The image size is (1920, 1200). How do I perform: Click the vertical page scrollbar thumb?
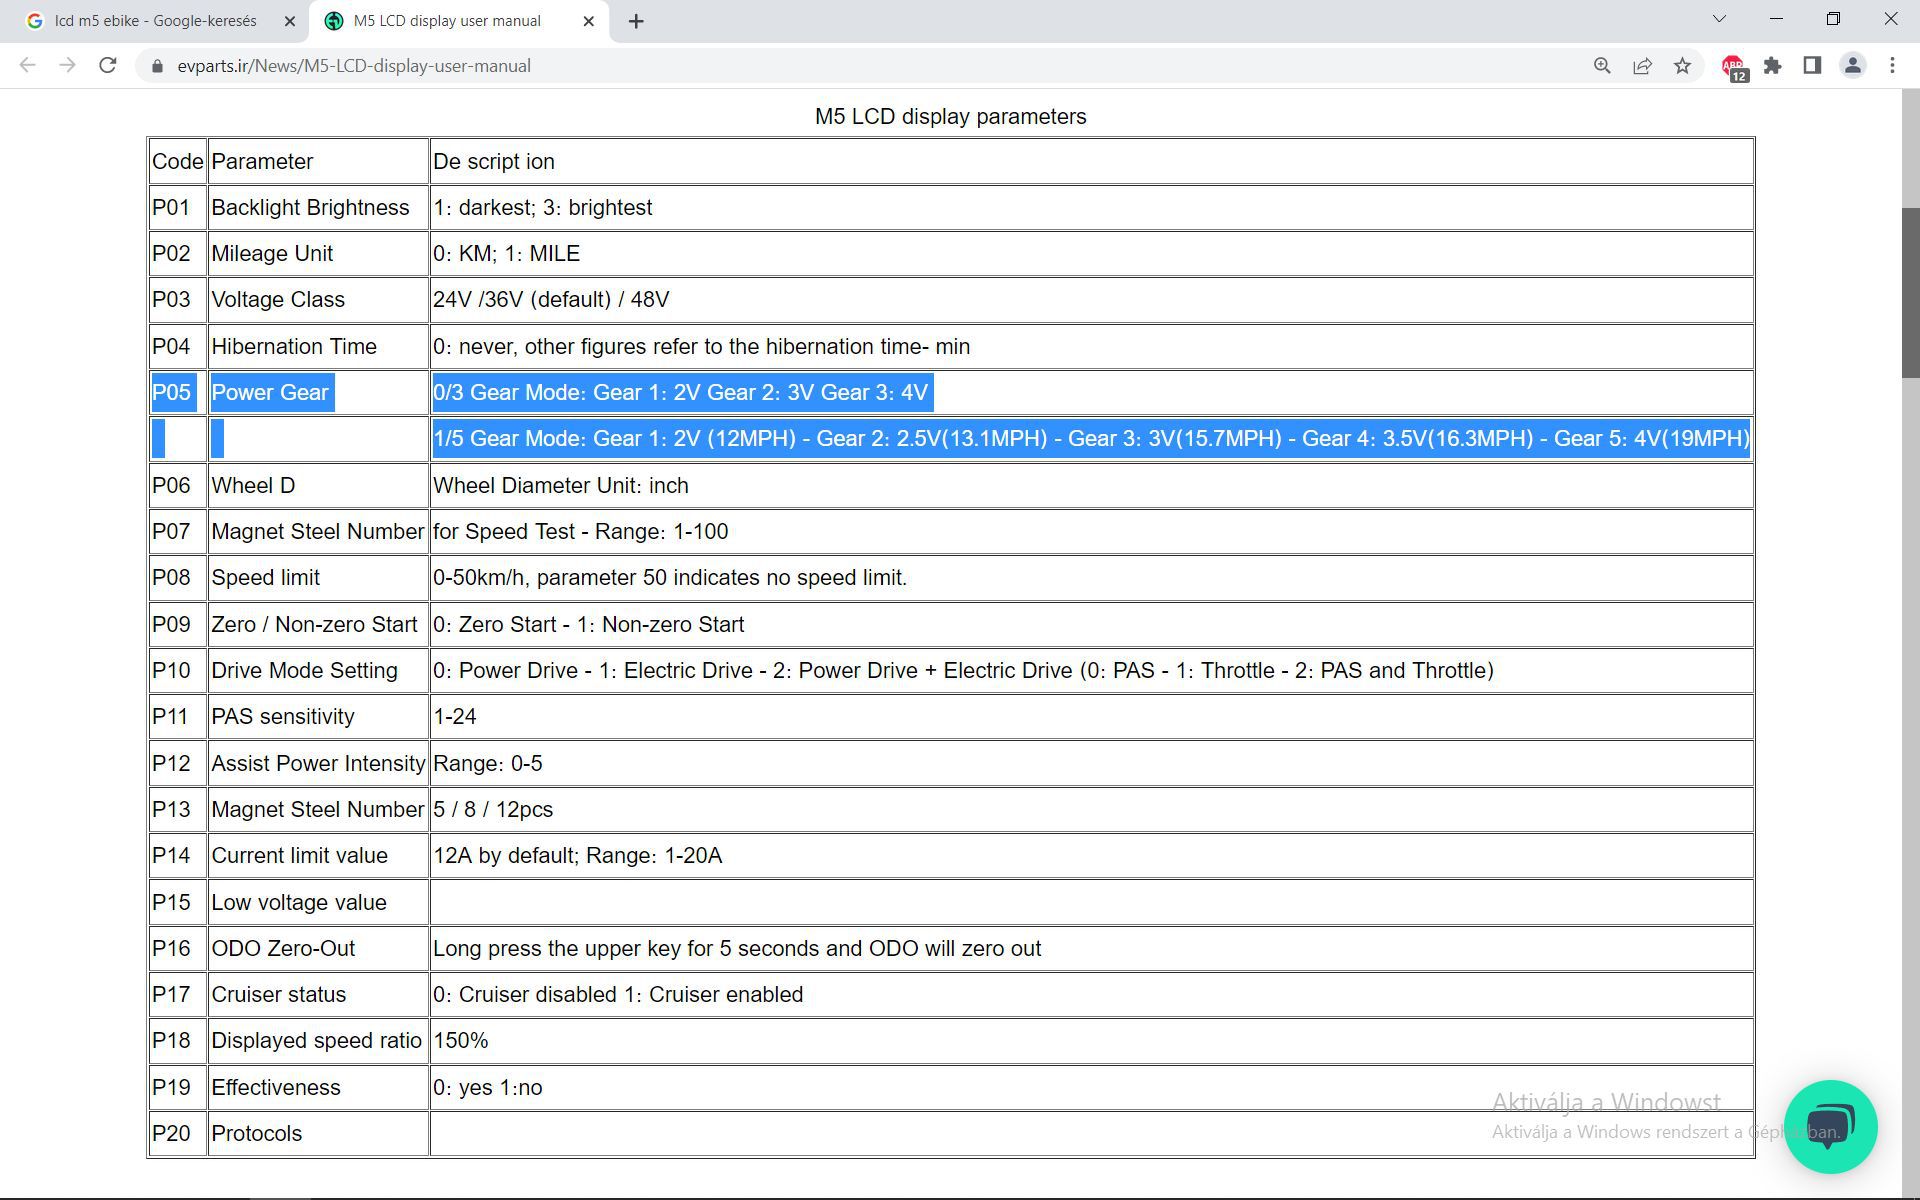point(1910,292)
